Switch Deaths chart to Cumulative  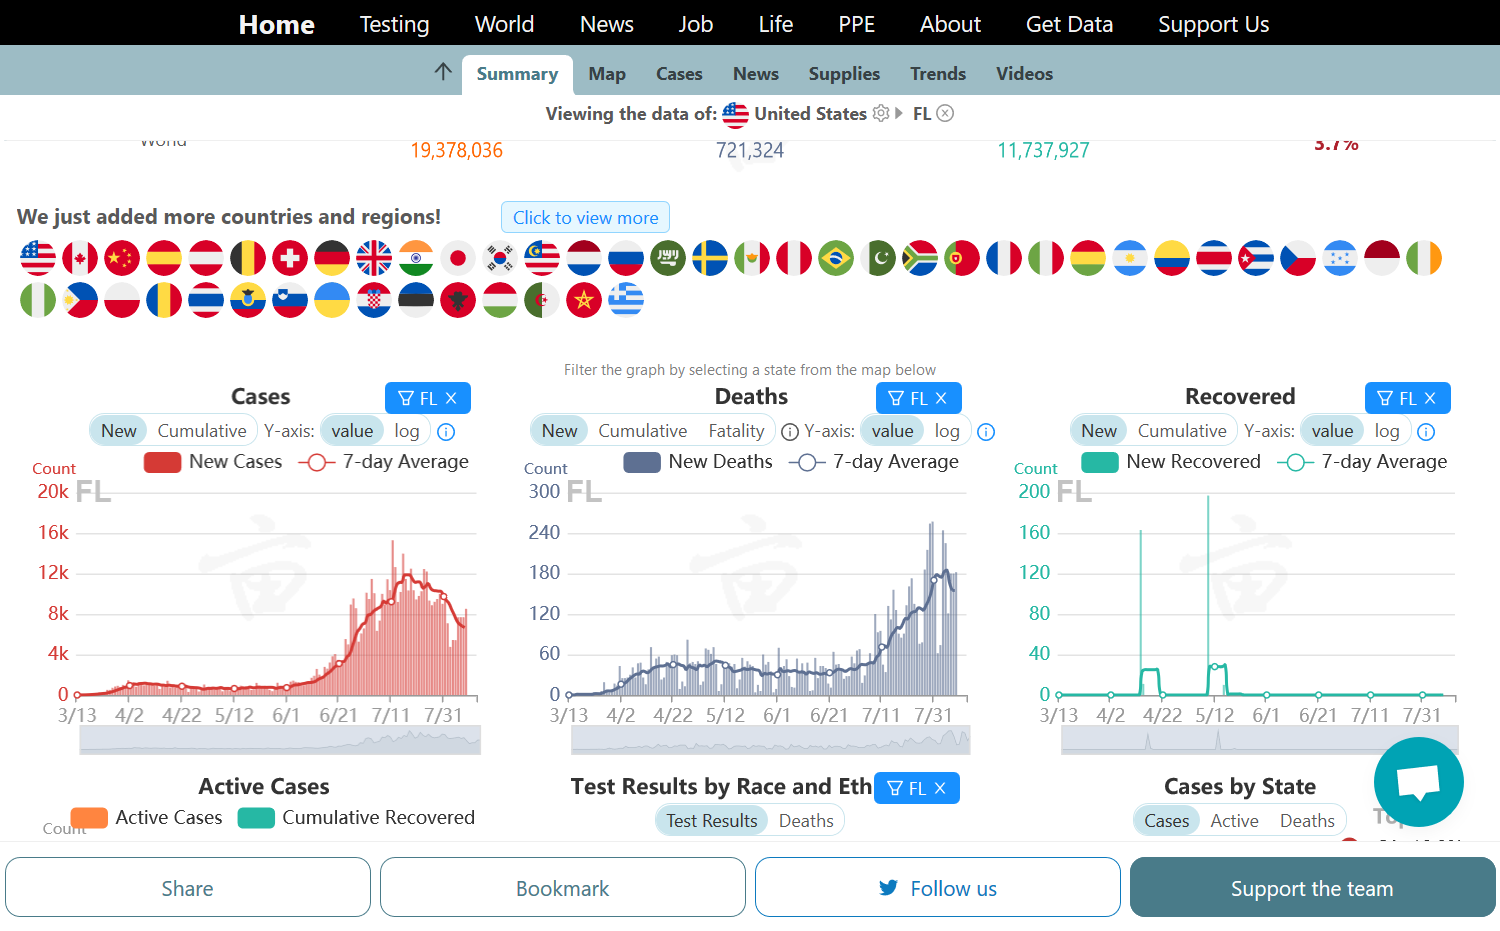[642, 431]
